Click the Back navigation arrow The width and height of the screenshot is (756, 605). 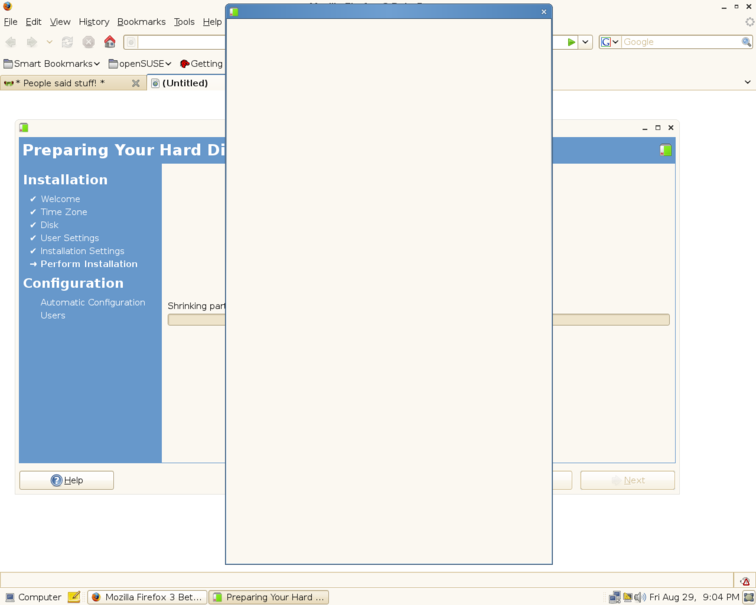[x=11, y=42]
